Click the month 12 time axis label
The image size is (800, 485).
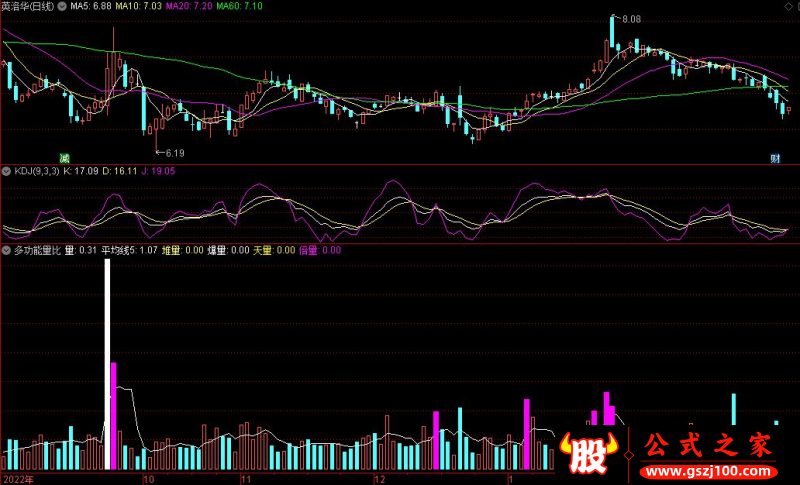click(380, 479)
